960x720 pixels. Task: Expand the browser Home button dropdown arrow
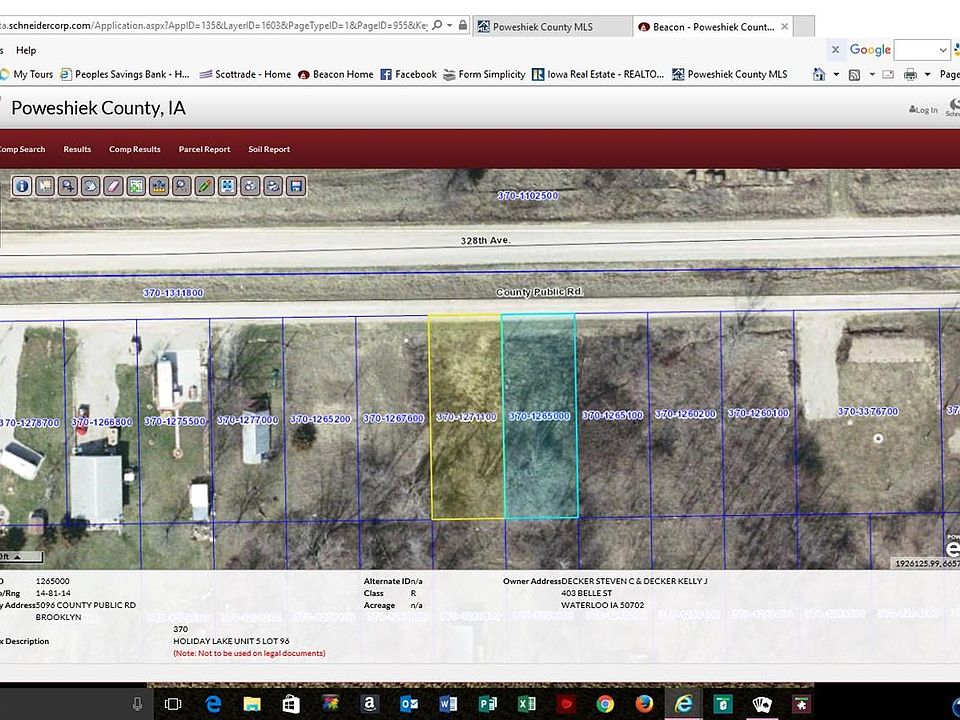point(836,74)
